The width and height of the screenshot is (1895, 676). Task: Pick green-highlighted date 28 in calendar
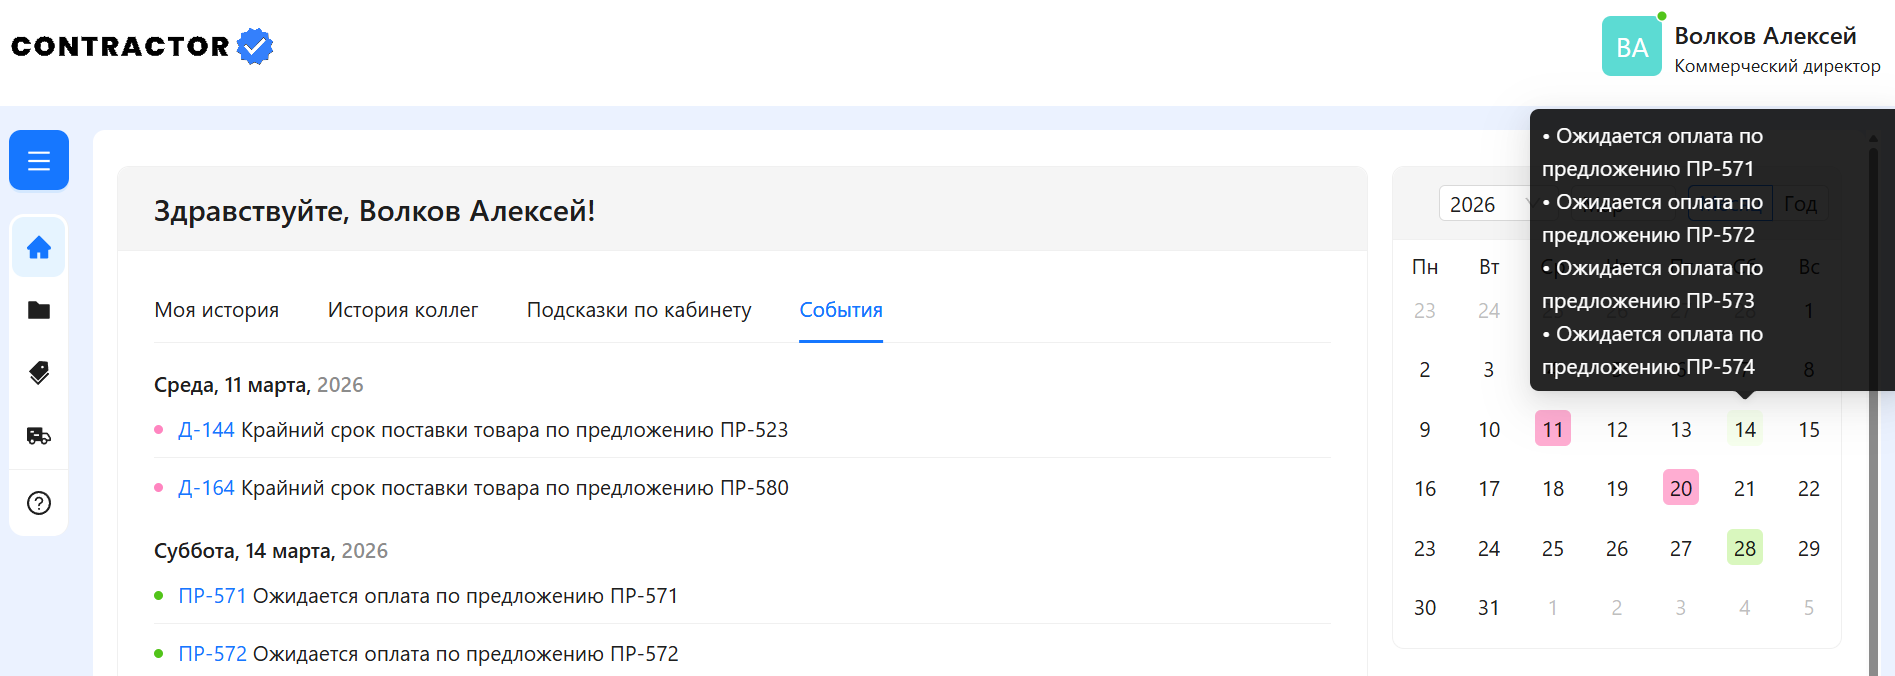[x=1744, y=548]
